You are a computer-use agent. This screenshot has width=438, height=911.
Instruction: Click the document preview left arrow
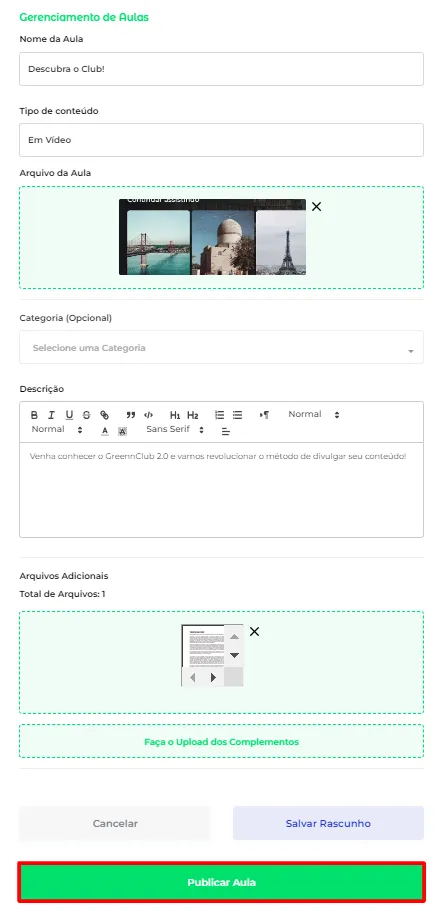192,677
